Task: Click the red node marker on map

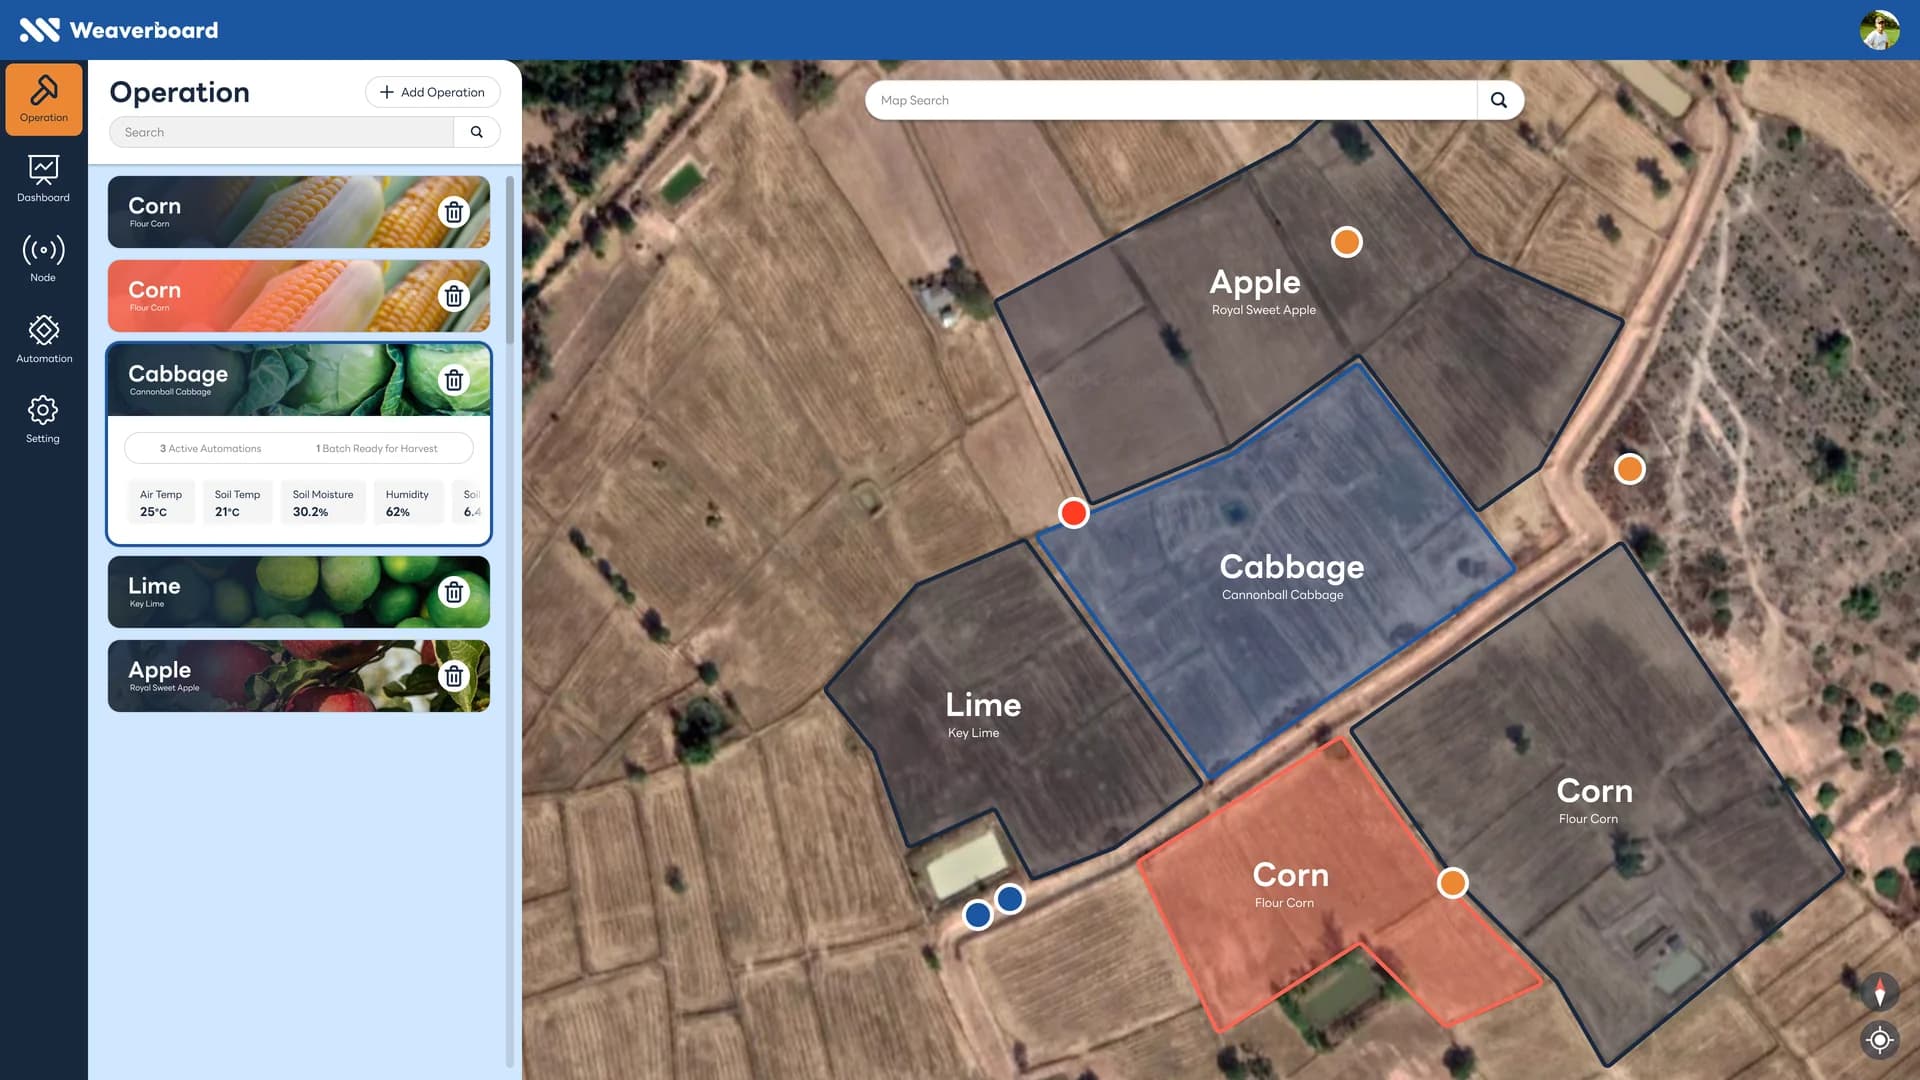Action: click(1074, 513)
